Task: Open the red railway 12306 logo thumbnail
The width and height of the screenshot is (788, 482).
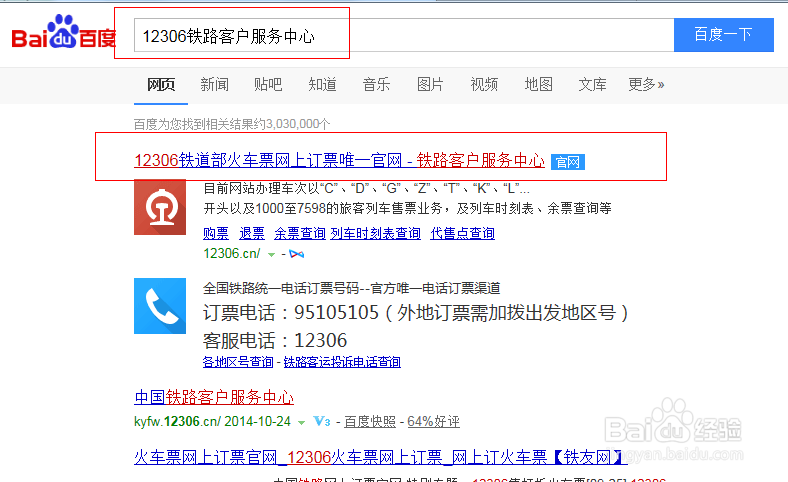Action: pos(160,207)
